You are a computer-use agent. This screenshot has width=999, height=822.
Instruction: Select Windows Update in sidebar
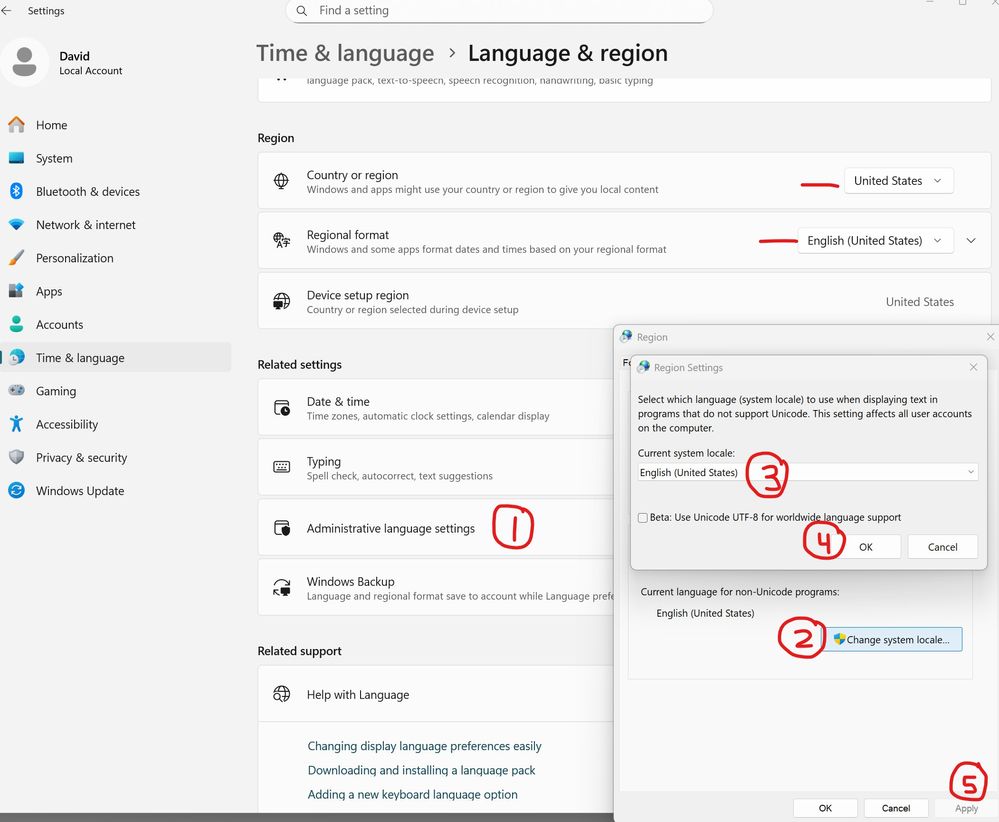click(x=116, y=490)
